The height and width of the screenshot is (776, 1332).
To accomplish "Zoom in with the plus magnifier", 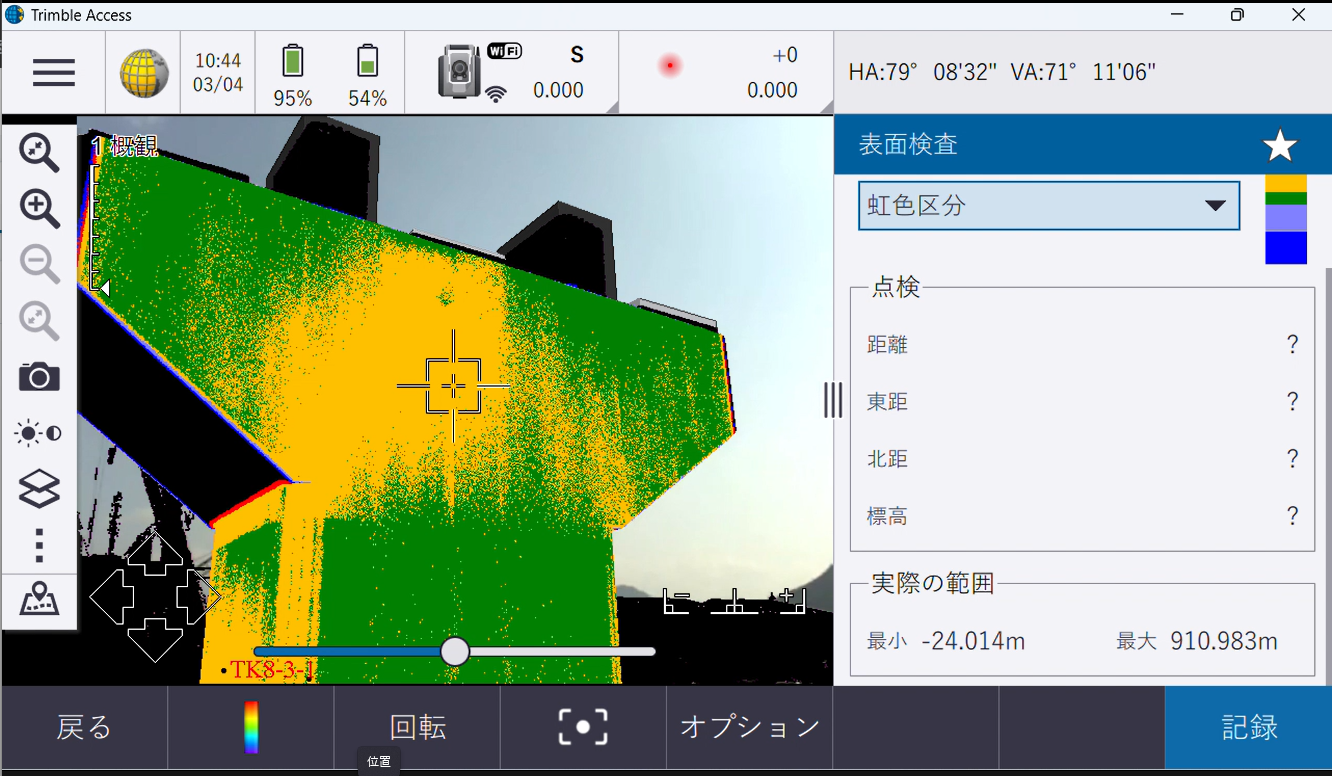I will click(39, 208).
